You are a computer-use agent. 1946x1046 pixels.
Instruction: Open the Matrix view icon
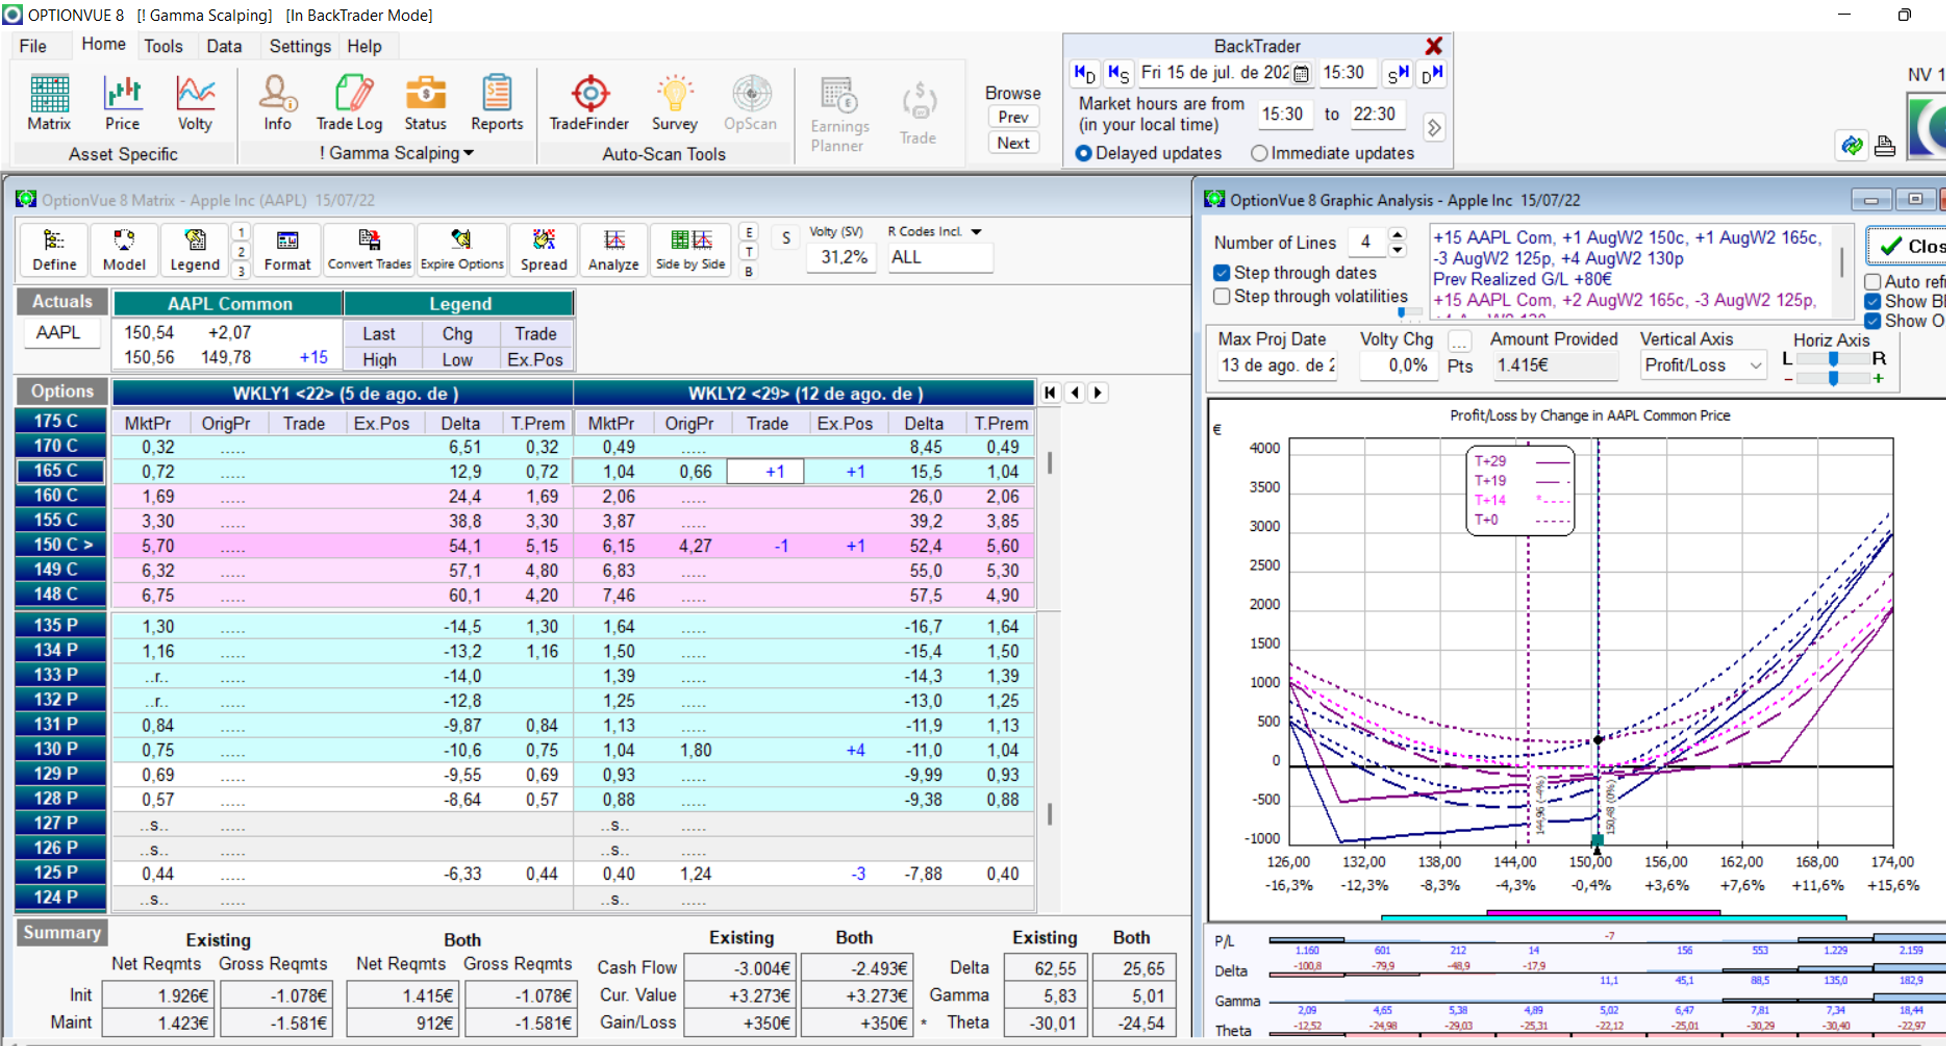tap(49, 103)
